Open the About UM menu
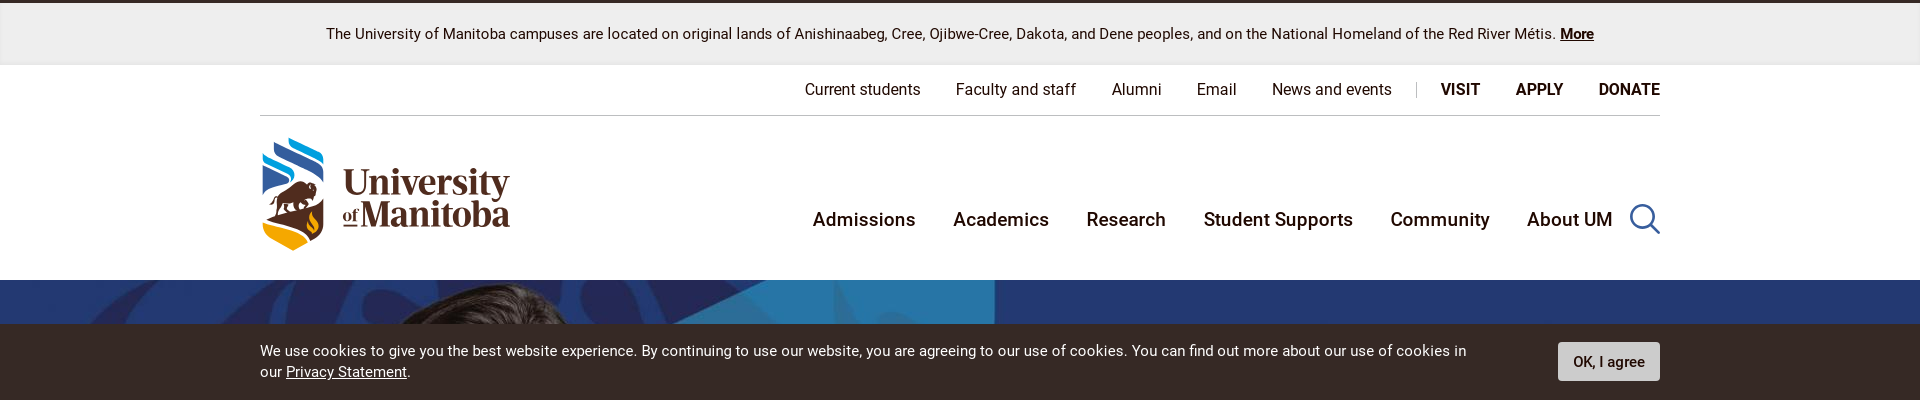The width and height of the screenshot is (1920, 400). (1569, 220)
